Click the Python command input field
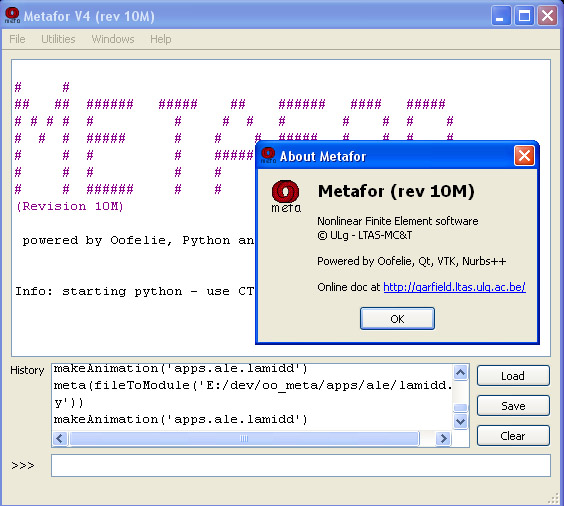The height and width of the screenshot is (506, 564). pos(301,465)
